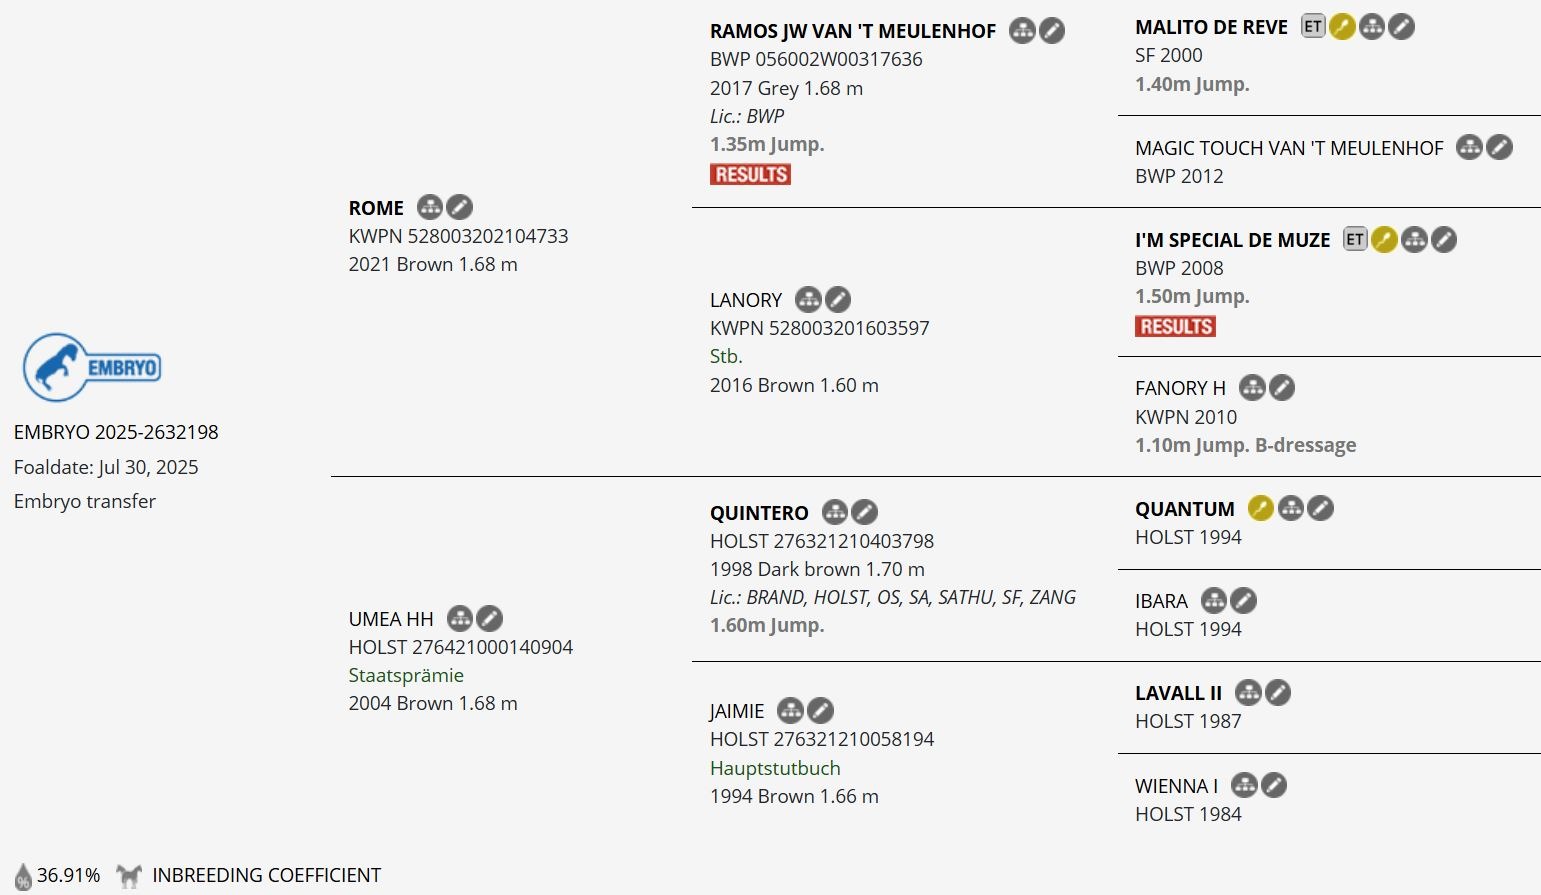Click the edit pencil beside UMEA HH
The width and height of the screenshot is (1541, 895).
(489, 618)
